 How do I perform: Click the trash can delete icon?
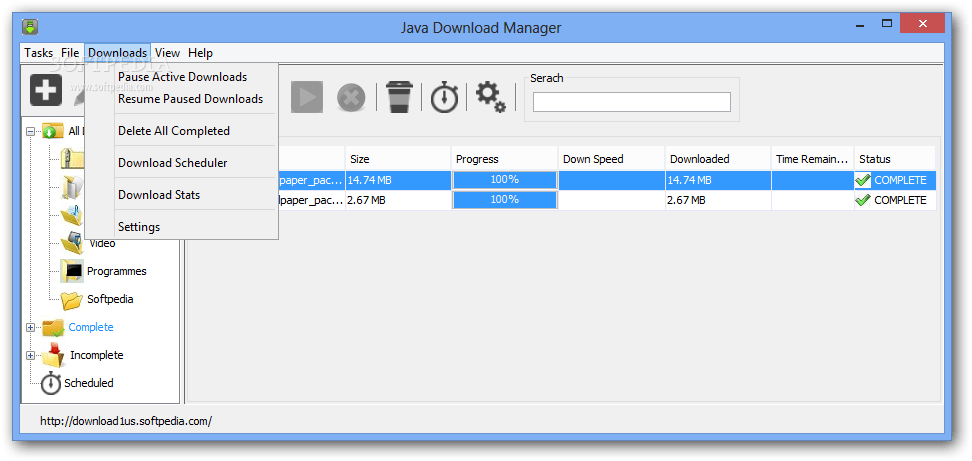[399, 97]
